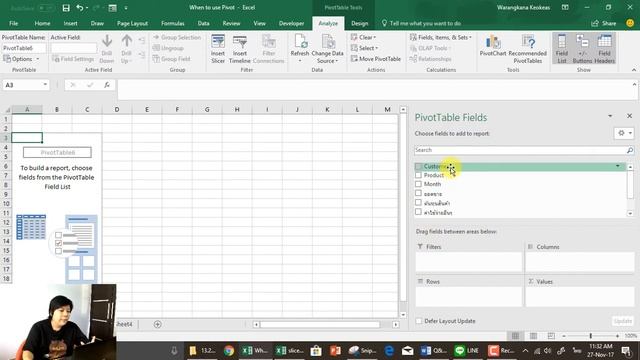Click the Insert Slicer icon
The height and width of the screenshot is (360, 640).
[x=218, y=49]
